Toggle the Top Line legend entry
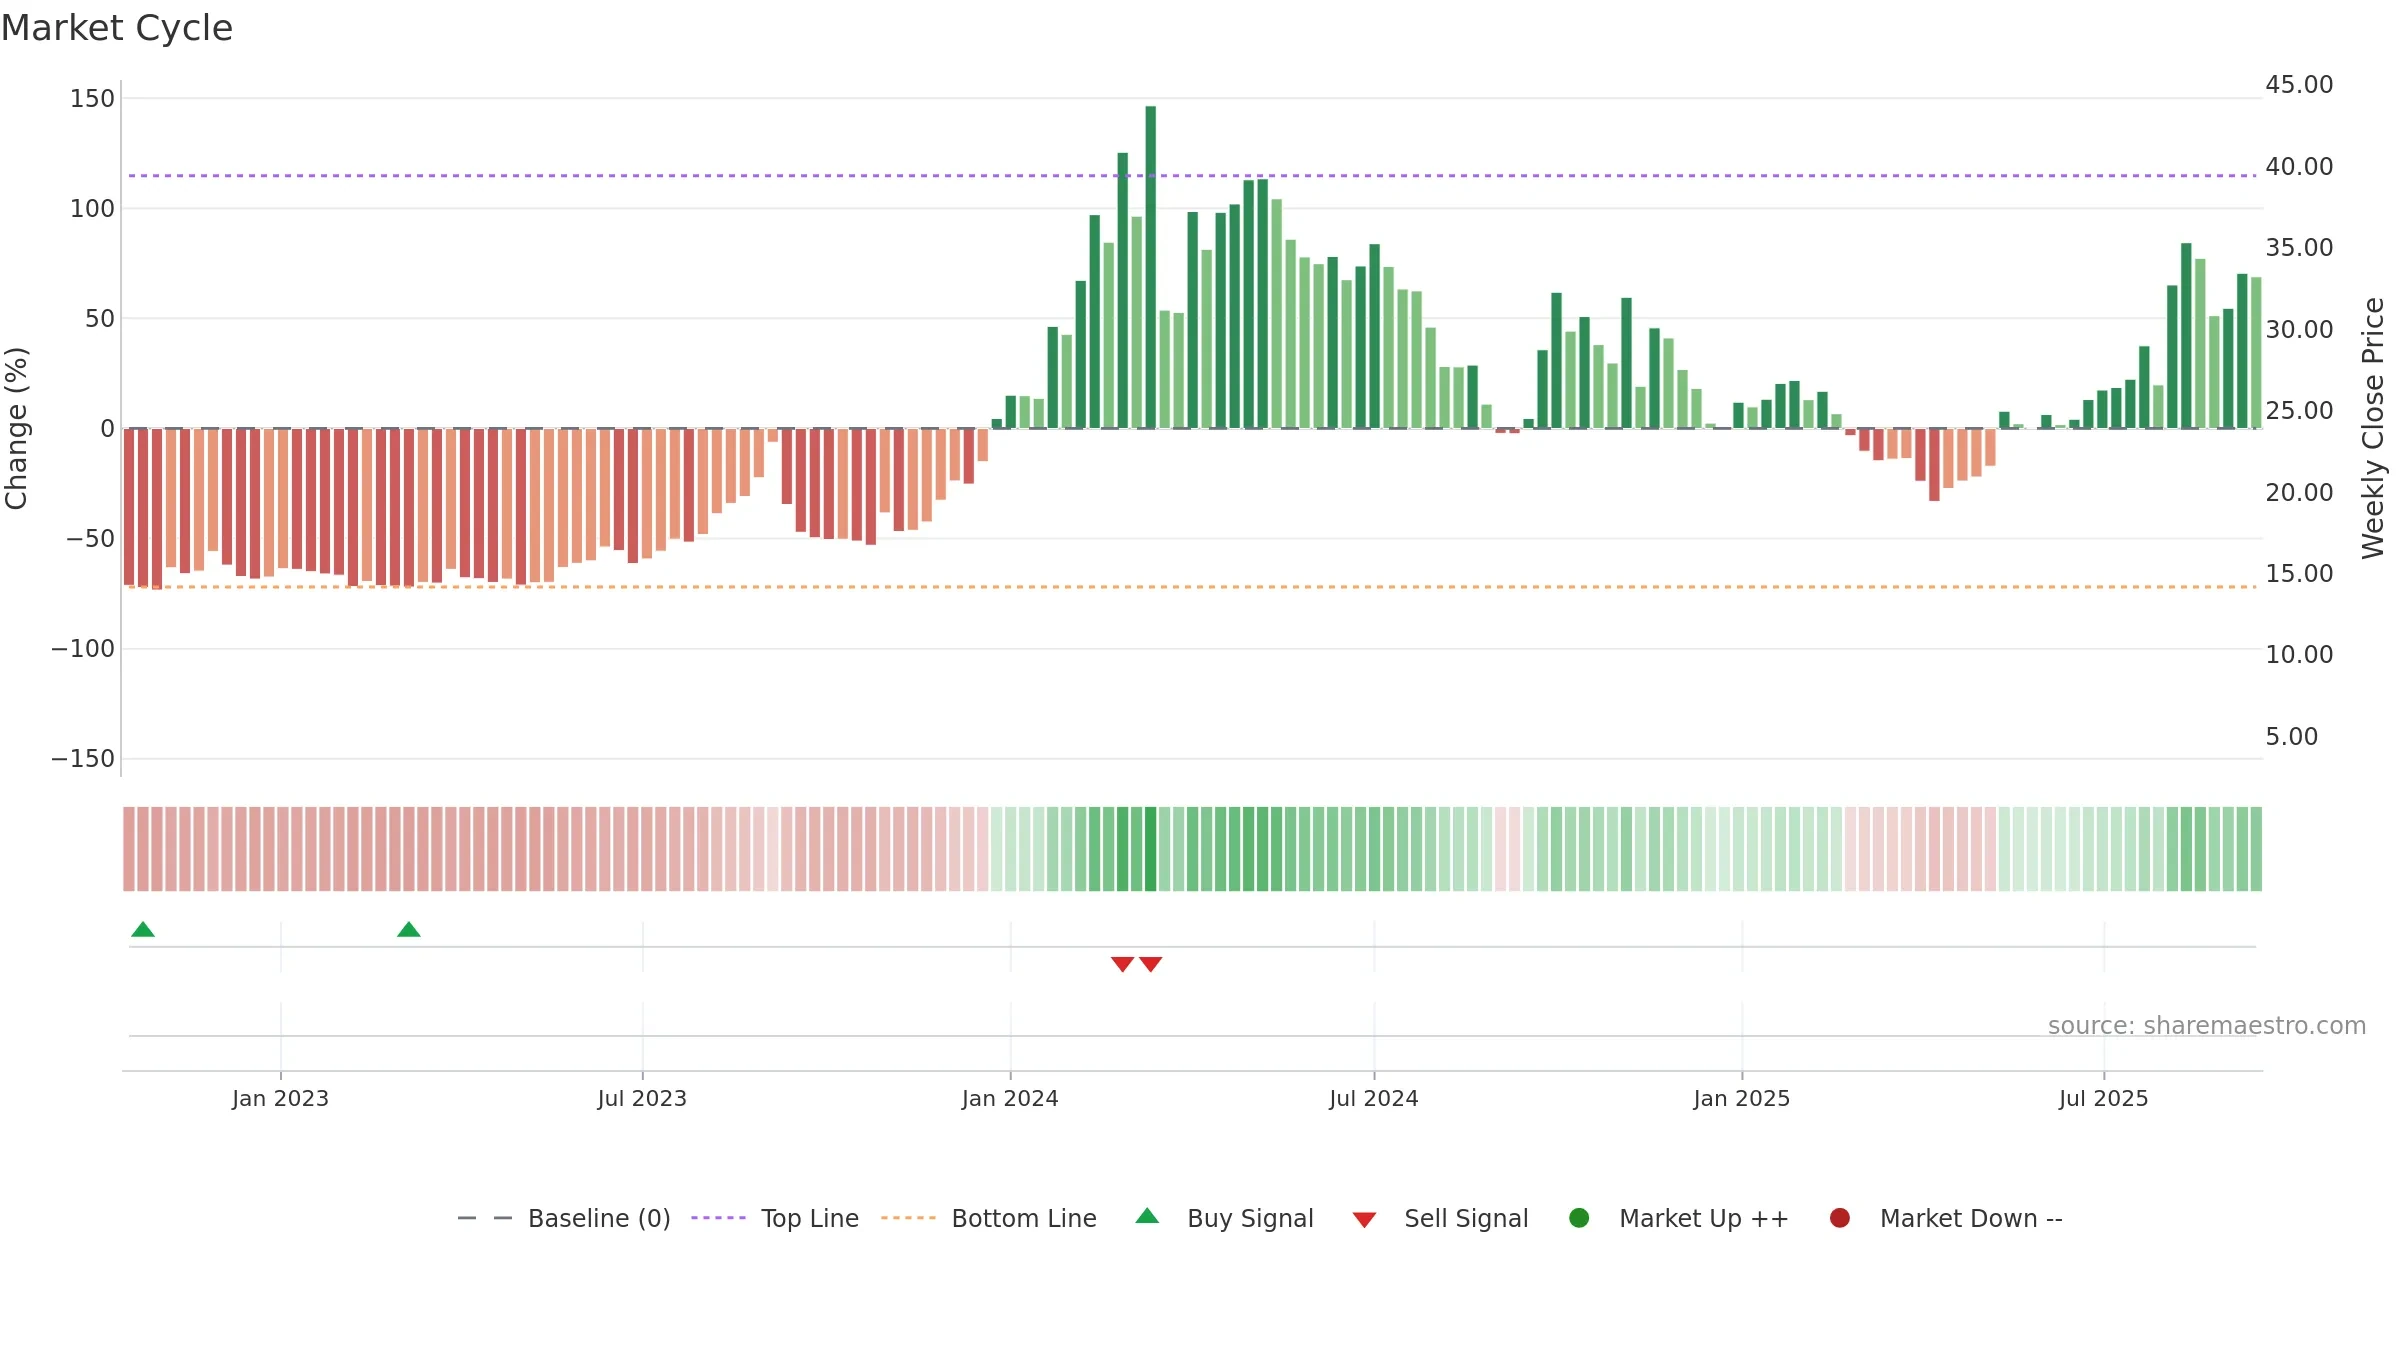2400x1350 pixels. point(775,1218)
